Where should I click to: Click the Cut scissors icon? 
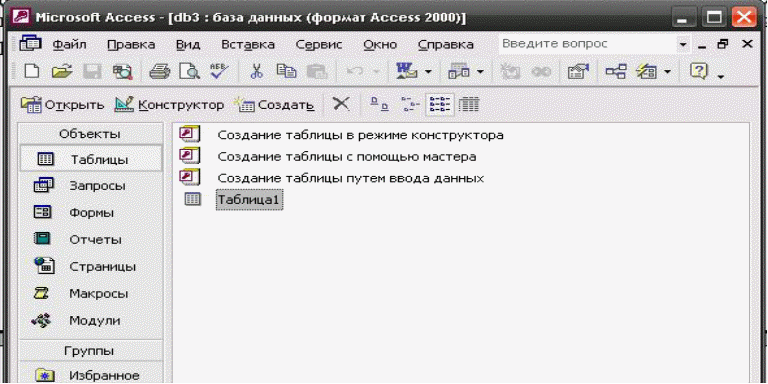click(256, 72)
